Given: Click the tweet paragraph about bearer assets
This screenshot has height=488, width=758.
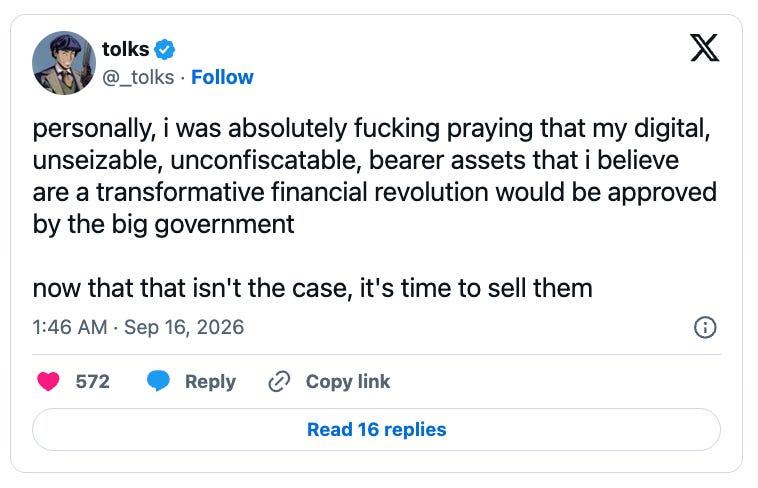Looking at the screenshot, I should point(375,176).
